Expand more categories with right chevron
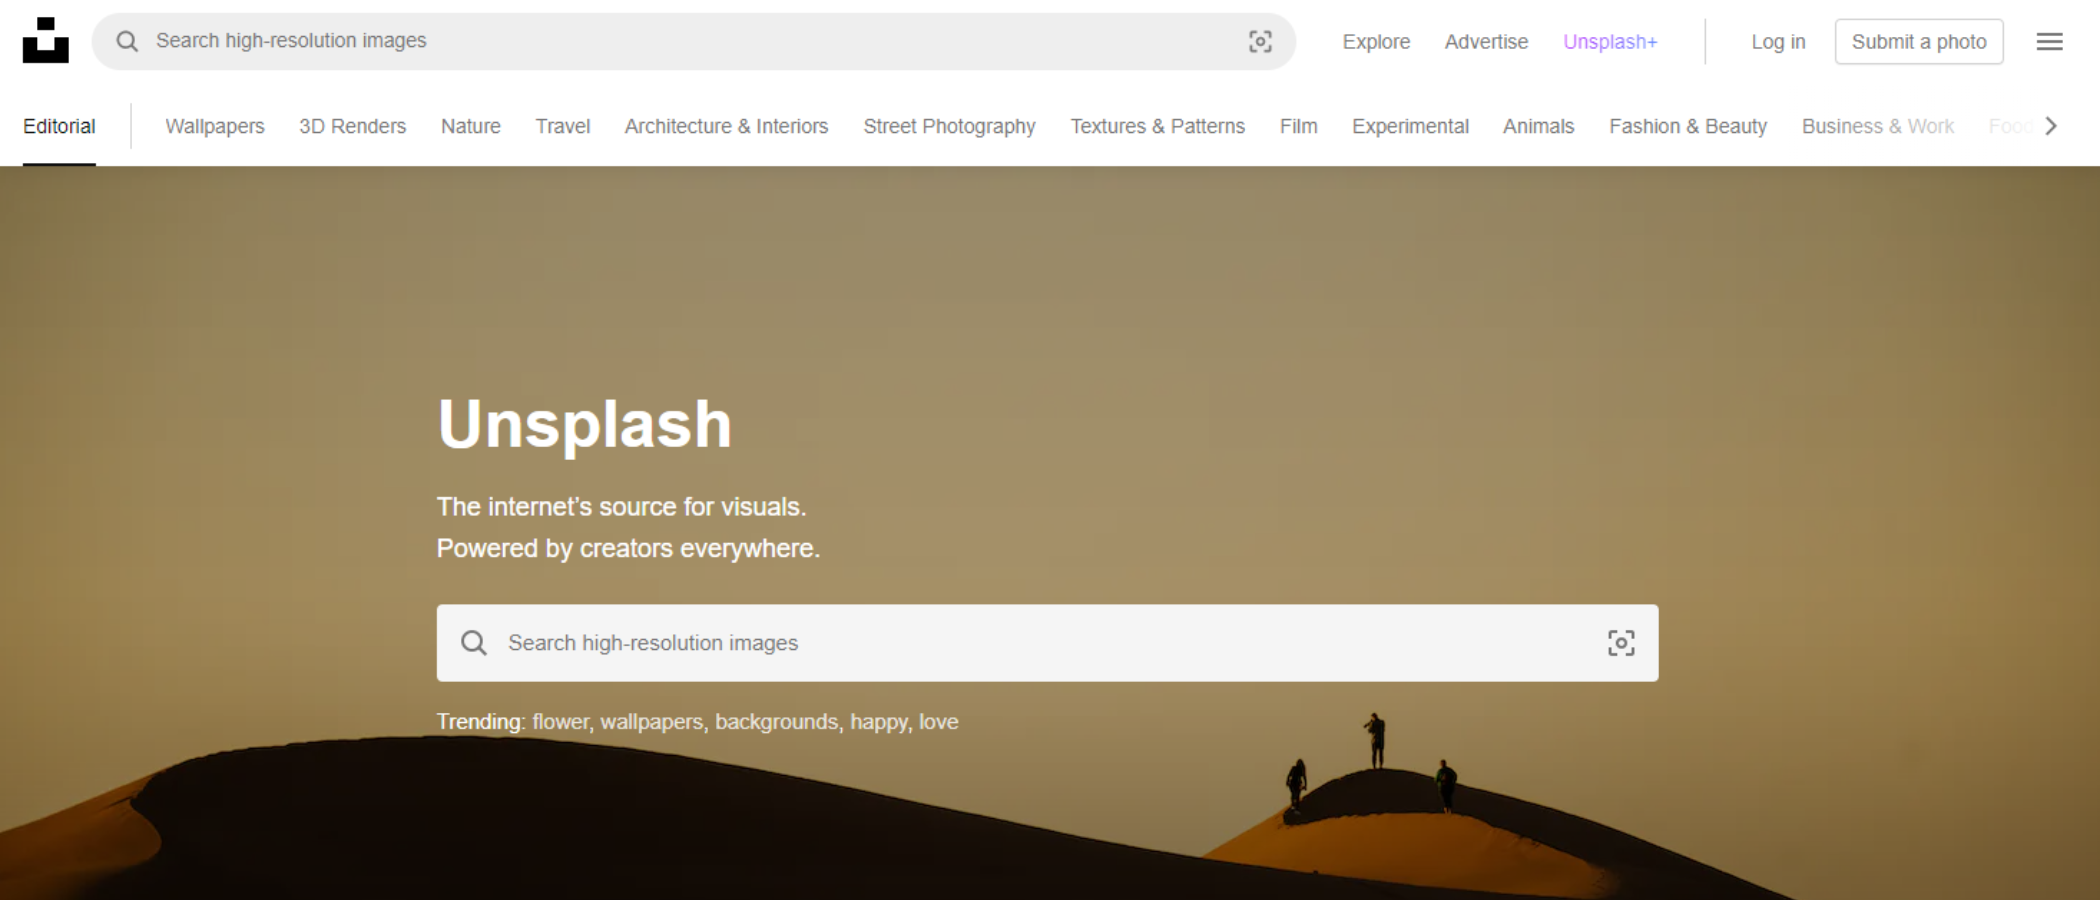Screen dimensions: 2100x900 [2051, 126]
